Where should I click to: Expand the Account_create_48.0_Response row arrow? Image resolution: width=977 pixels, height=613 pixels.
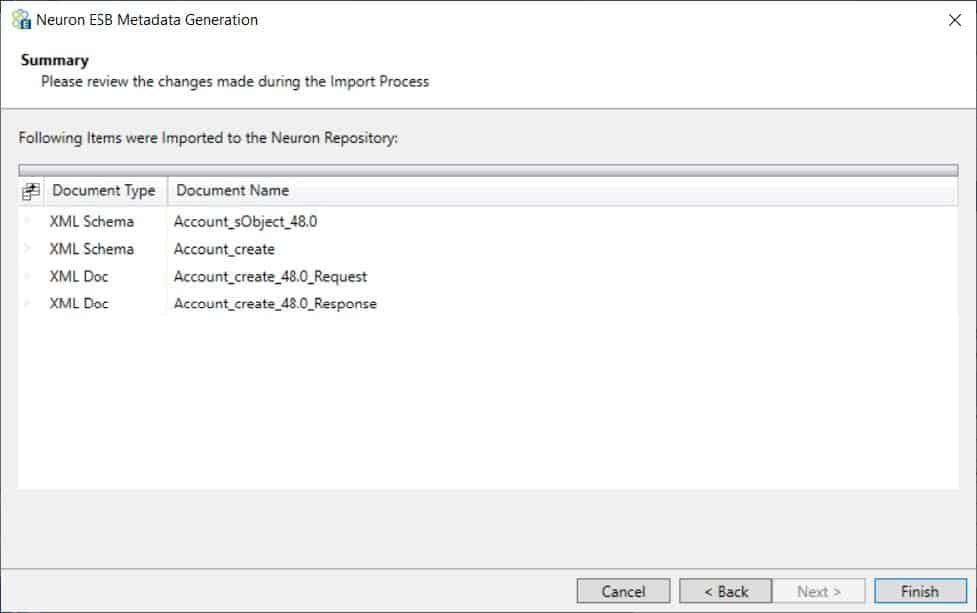click(x=27, y=303)
